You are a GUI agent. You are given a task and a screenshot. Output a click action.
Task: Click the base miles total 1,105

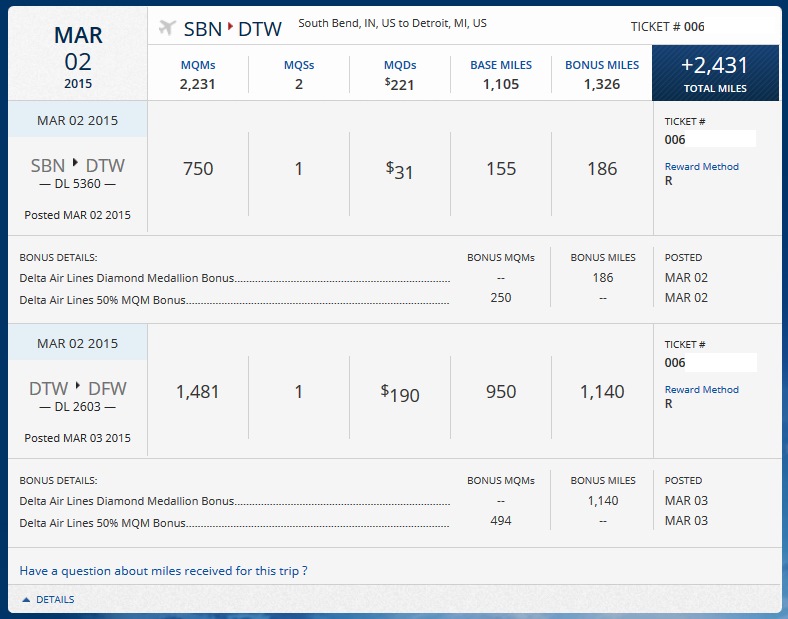click(x=501, y=84)
